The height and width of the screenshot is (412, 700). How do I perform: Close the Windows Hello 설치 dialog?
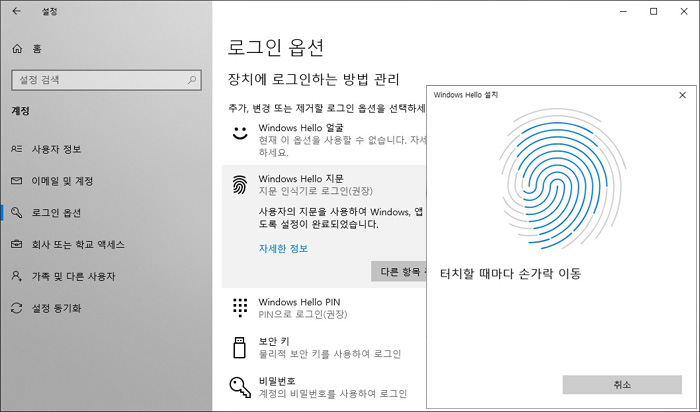coord(682,94)
